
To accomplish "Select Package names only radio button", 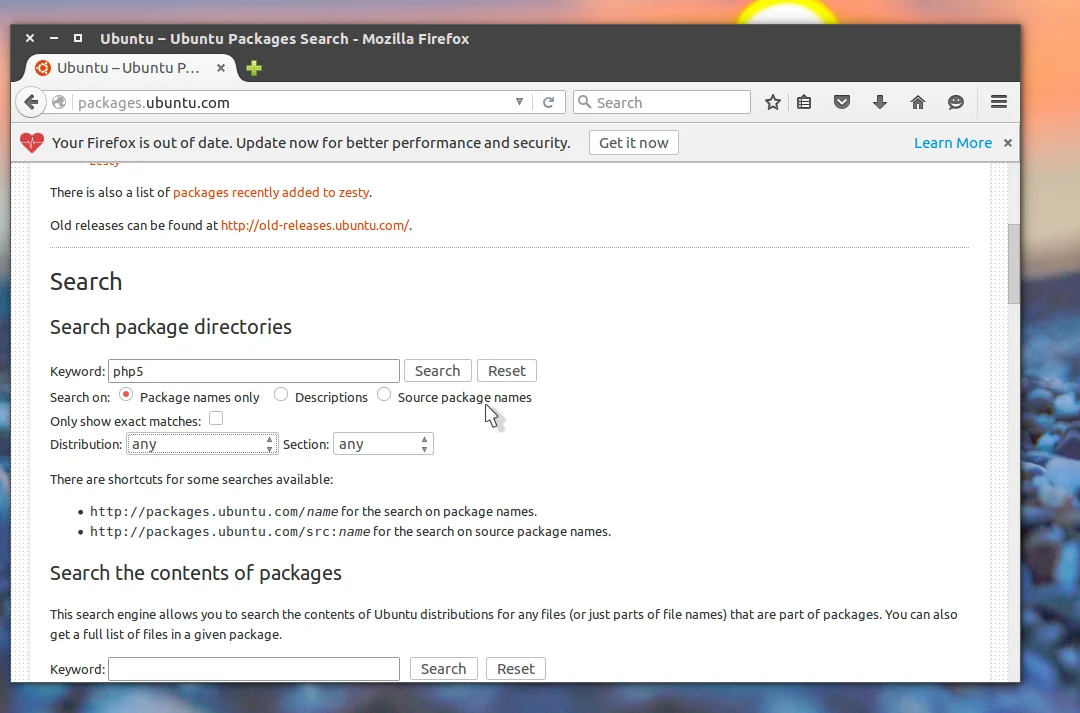I will click(x=126, y=395).
